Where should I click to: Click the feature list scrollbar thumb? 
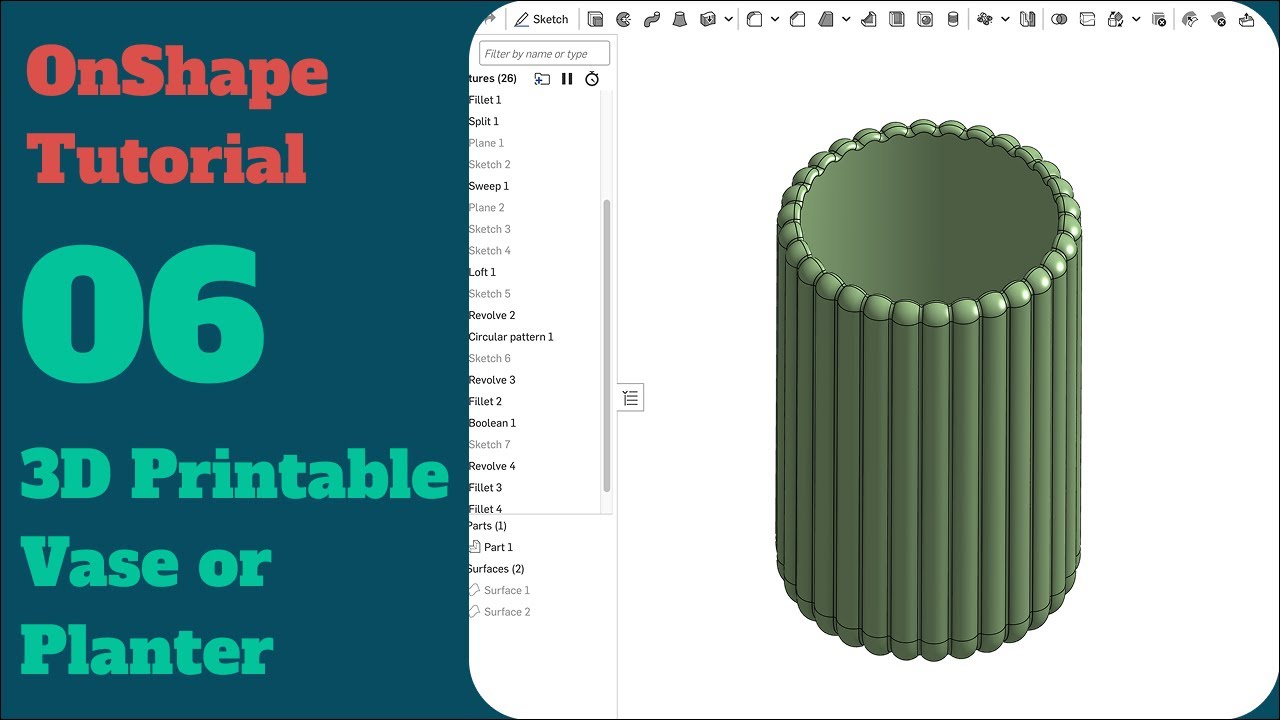point(606,345)
